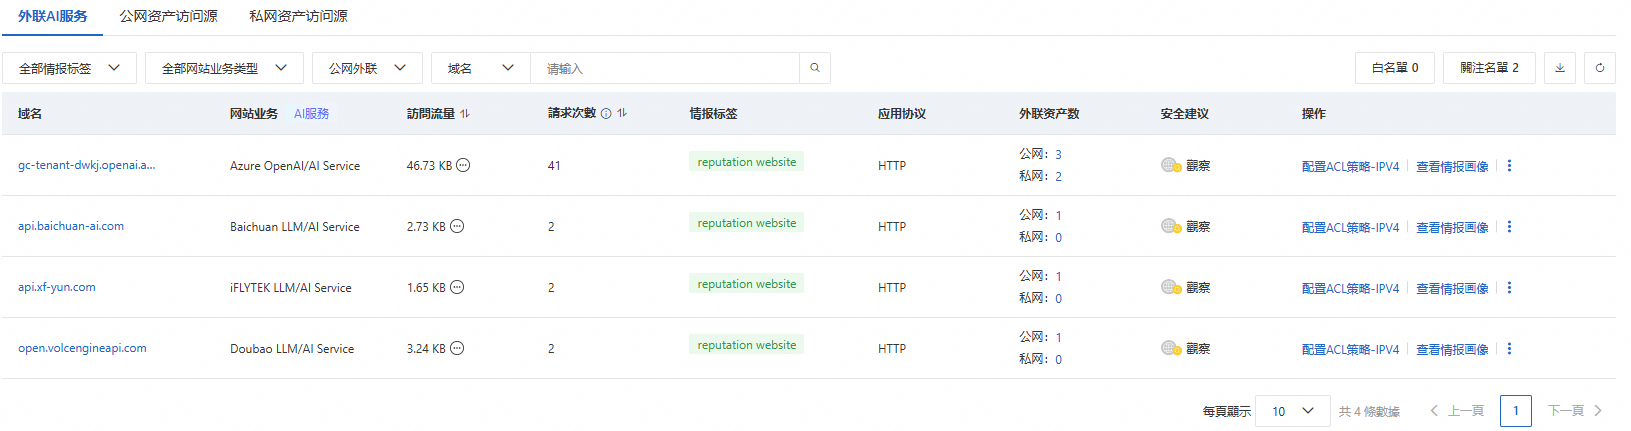Change page size dropdown showing 10
Image resolution: width=1631 pixels, height=431 pixels.
[x=1292, y=411]
